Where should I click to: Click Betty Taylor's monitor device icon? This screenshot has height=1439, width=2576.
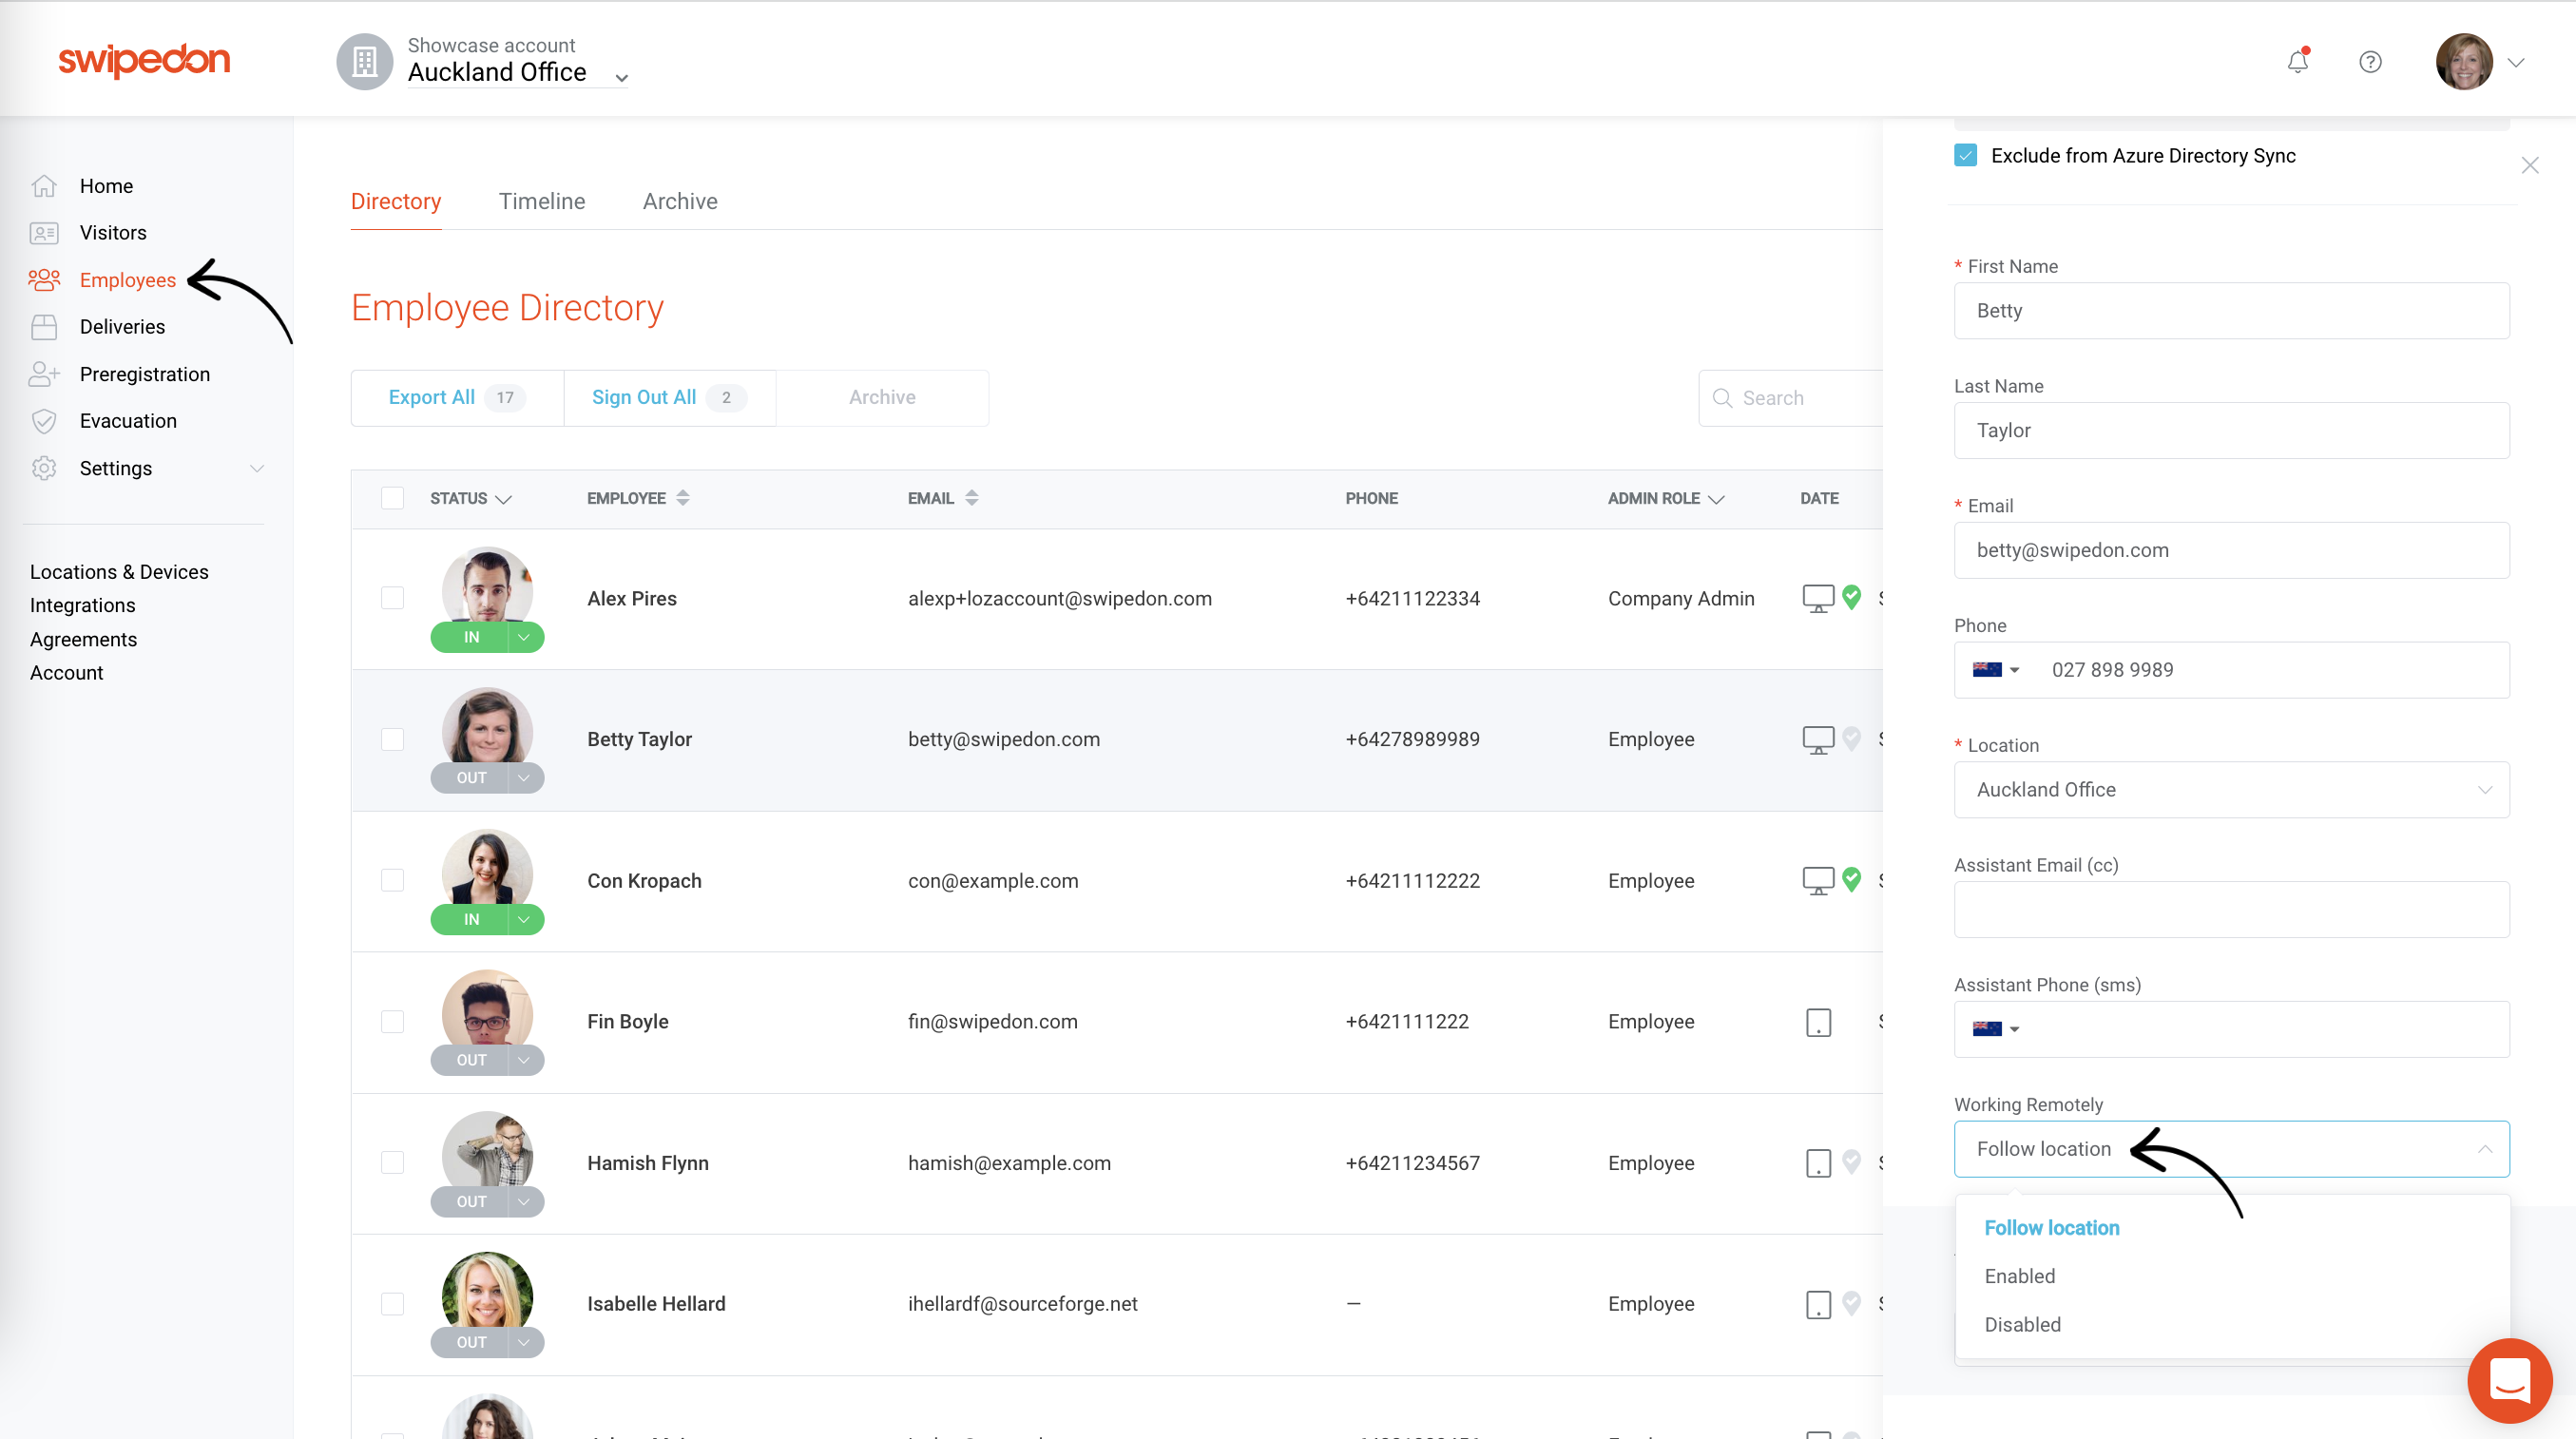click(x=1817, y=739)
